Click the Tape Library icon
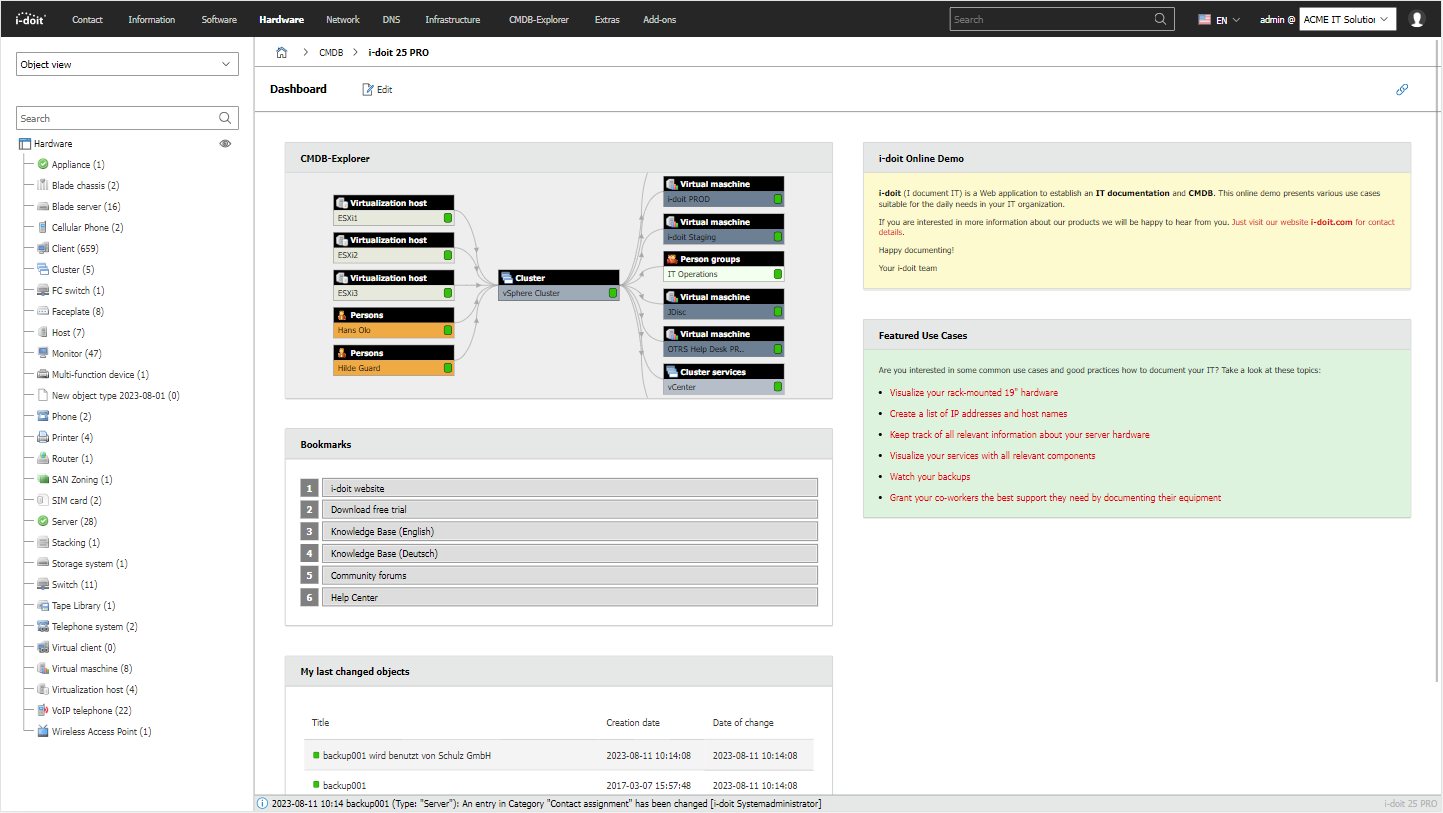Image resolution: width=1443 pixels, height=813 pixels. coord(43,605)
